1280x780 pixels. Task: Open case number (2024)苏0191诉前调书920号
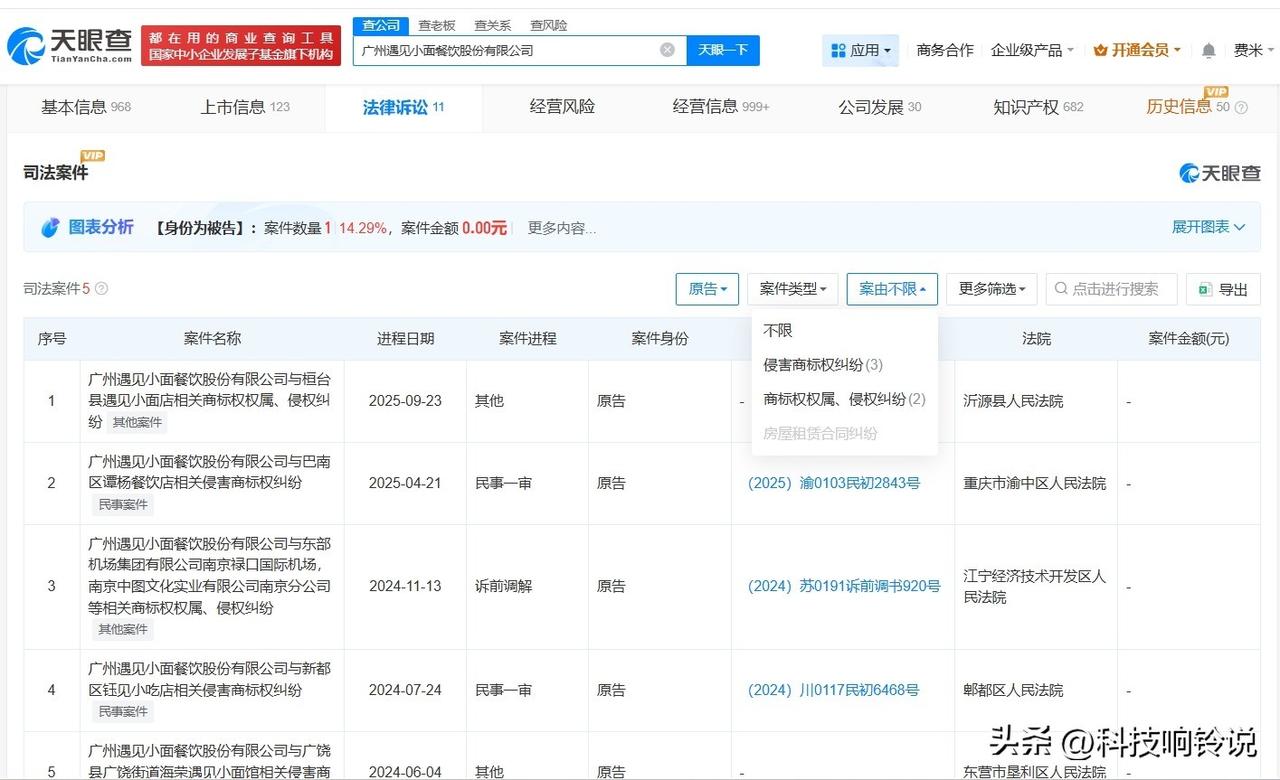tap(844, 587)
